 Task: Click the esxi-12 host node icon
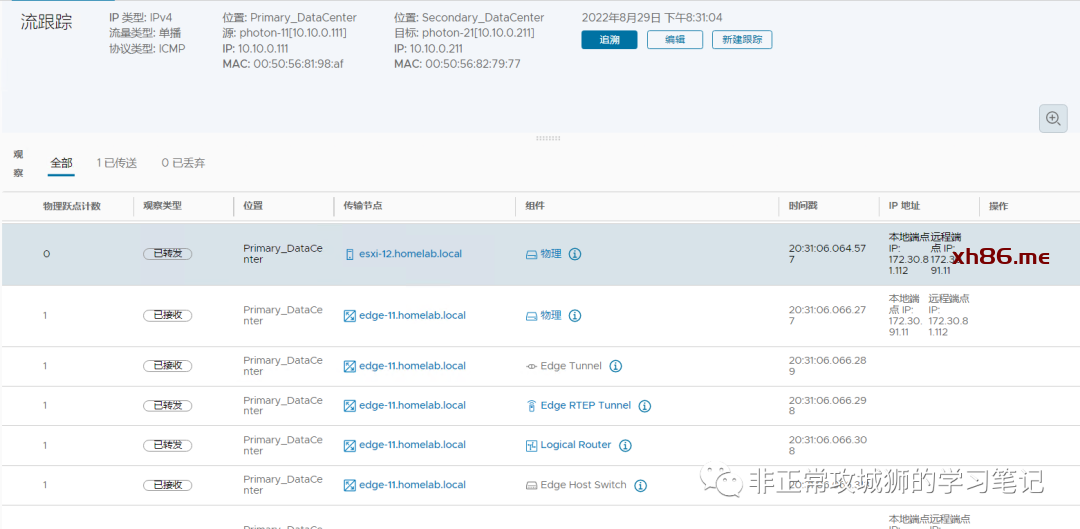point(349,254)
